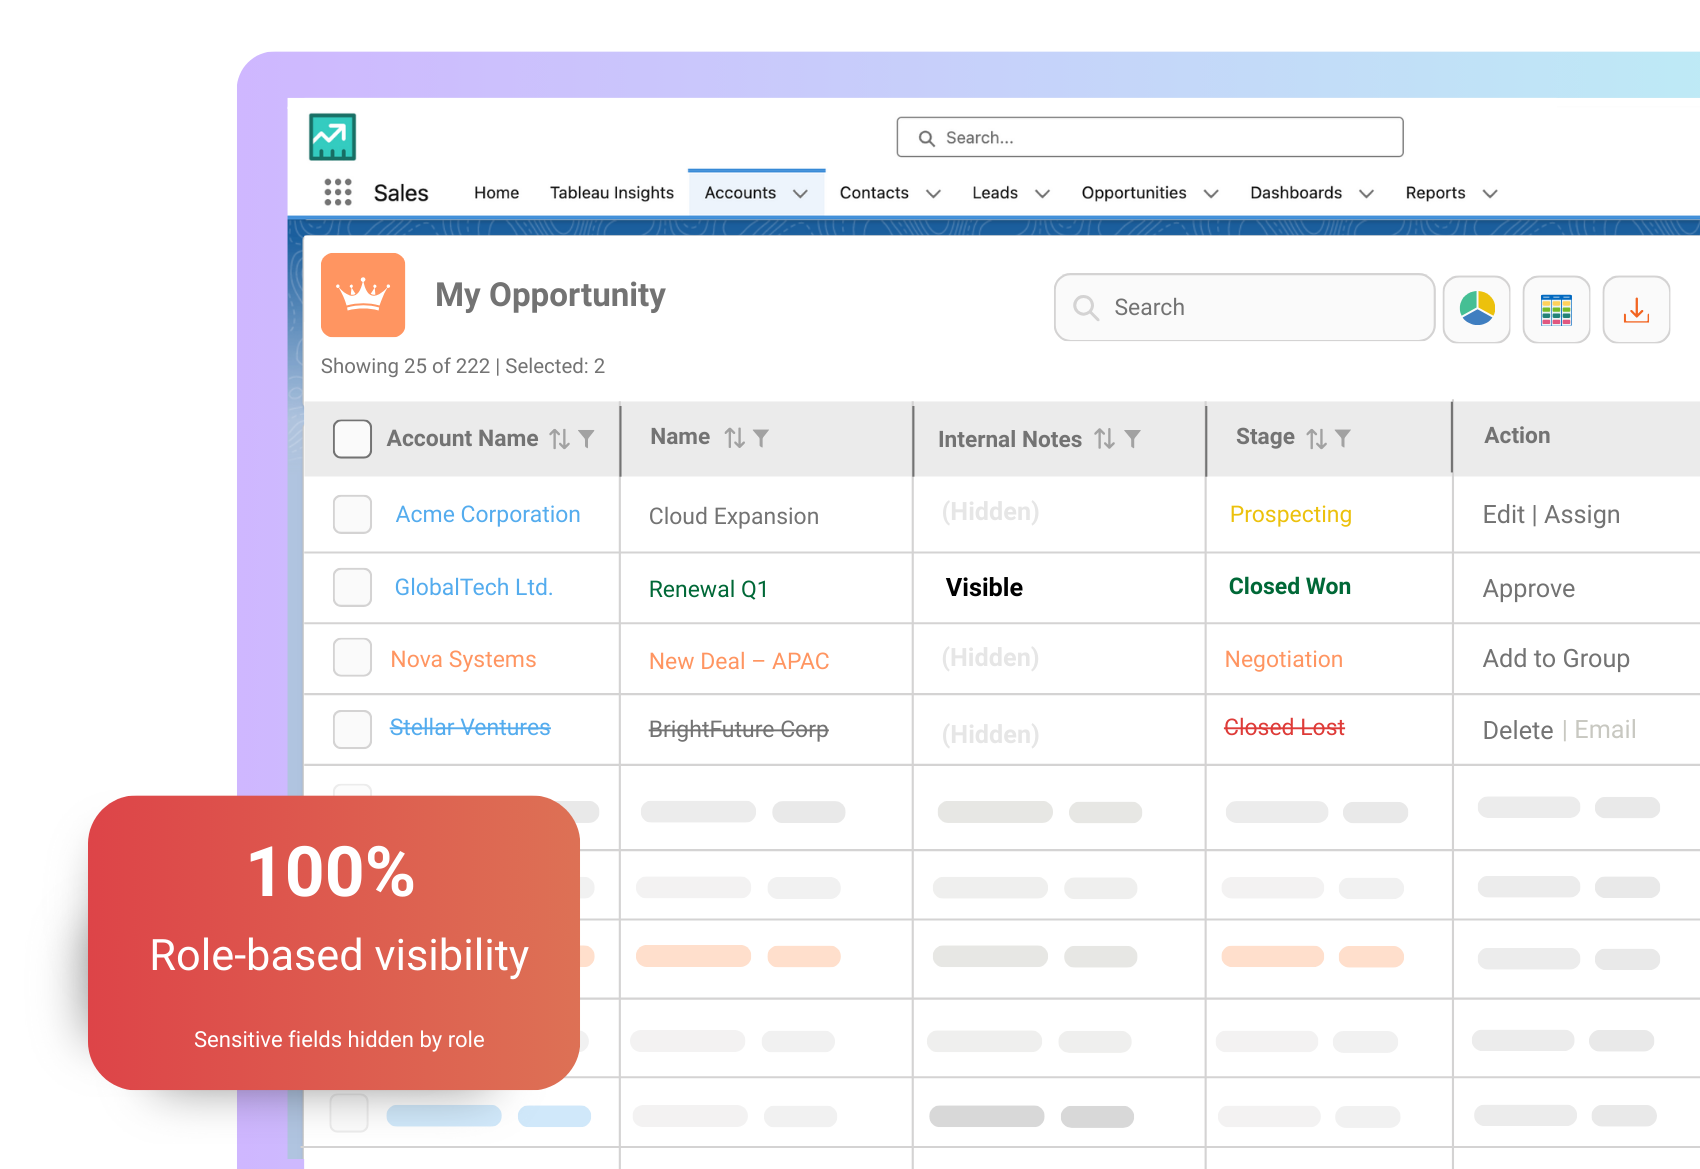This screenshot has height=1169, width=1700.
Task: Click the Showing 25 of 222 status text
Action: click(x=405, y=366)
